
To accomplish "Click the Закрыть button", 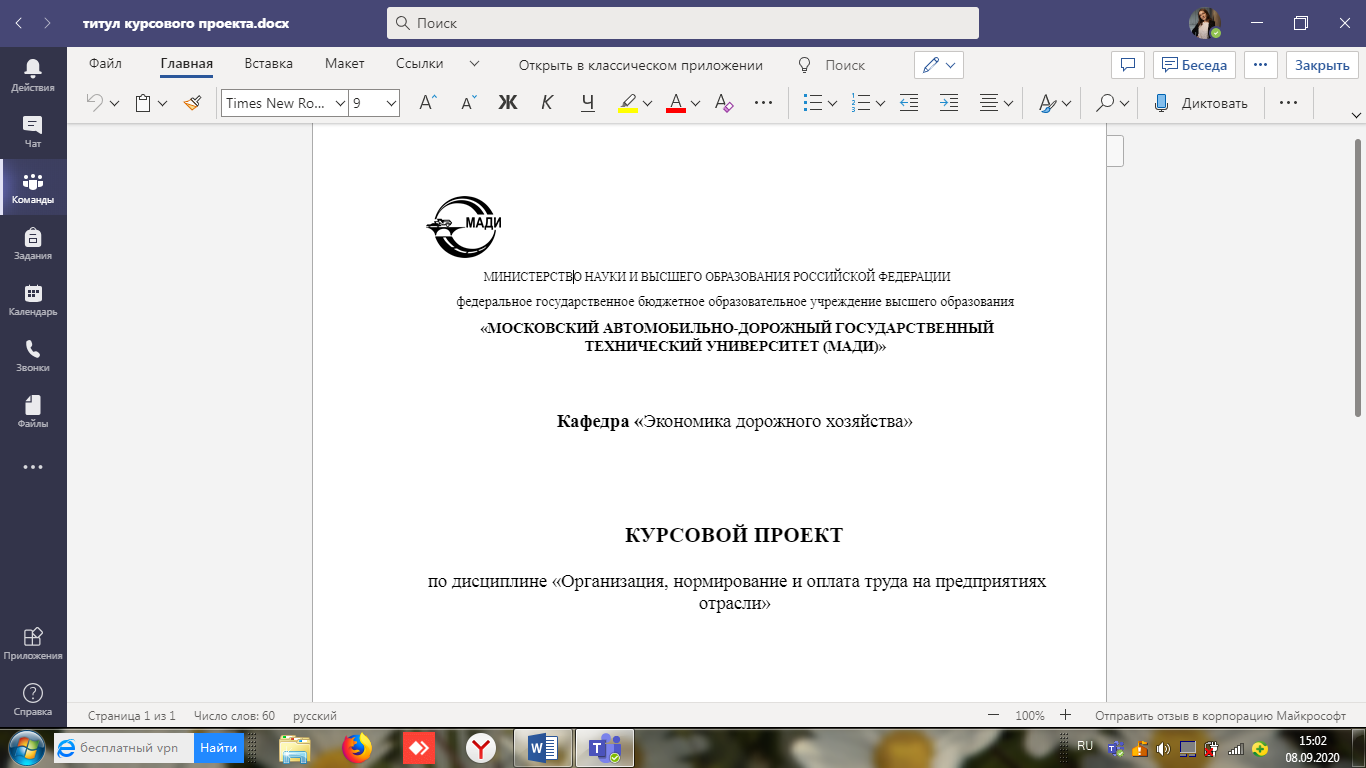I will (x=1322, y=65).
